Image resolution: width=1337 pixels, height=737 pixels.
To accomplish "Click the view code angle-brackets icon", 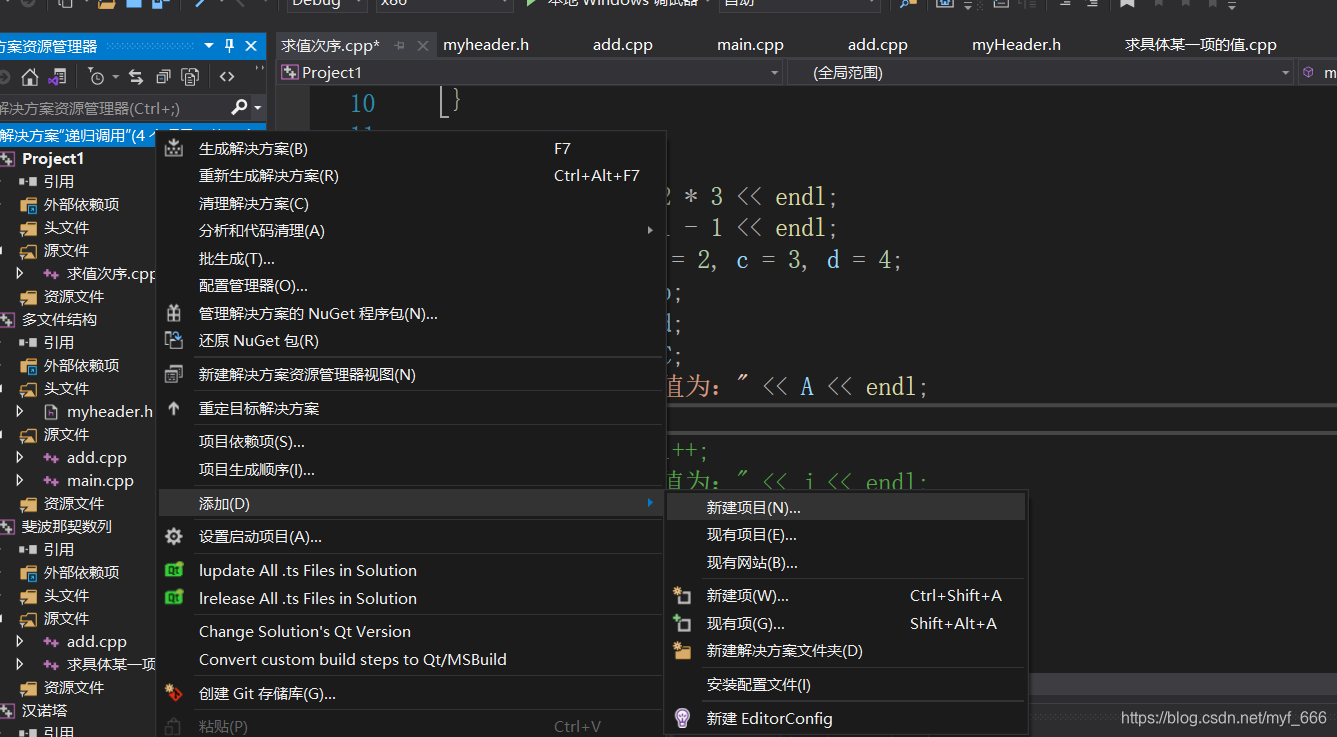I will pos(227,77).
